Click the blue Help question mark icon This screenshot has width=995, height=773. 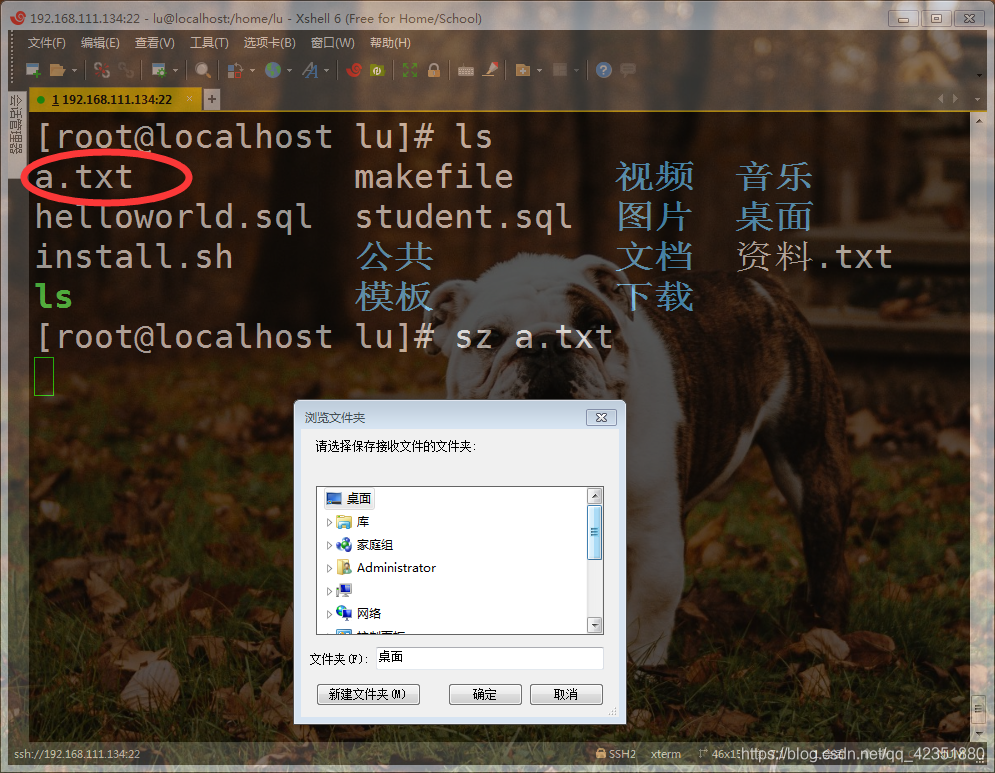coord(604,70)
